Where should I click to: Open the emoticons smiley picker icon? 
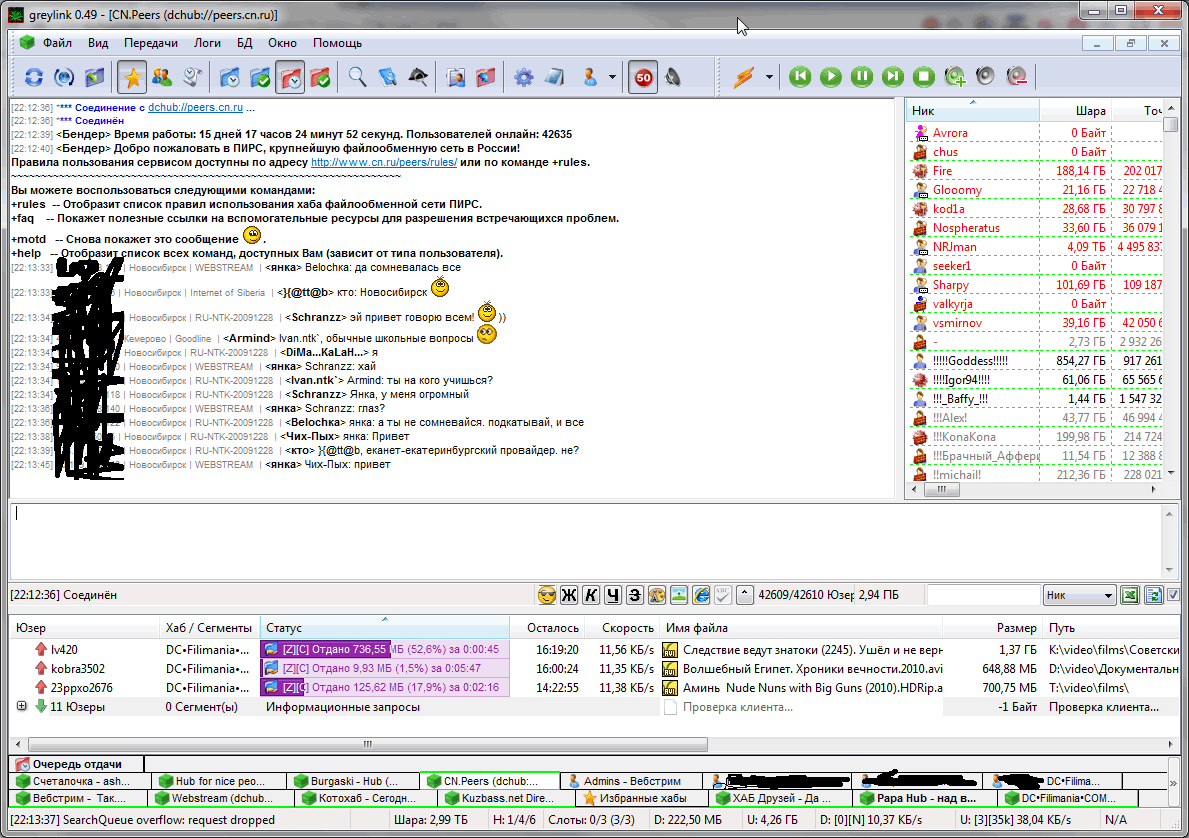click(x=546, y=595)
